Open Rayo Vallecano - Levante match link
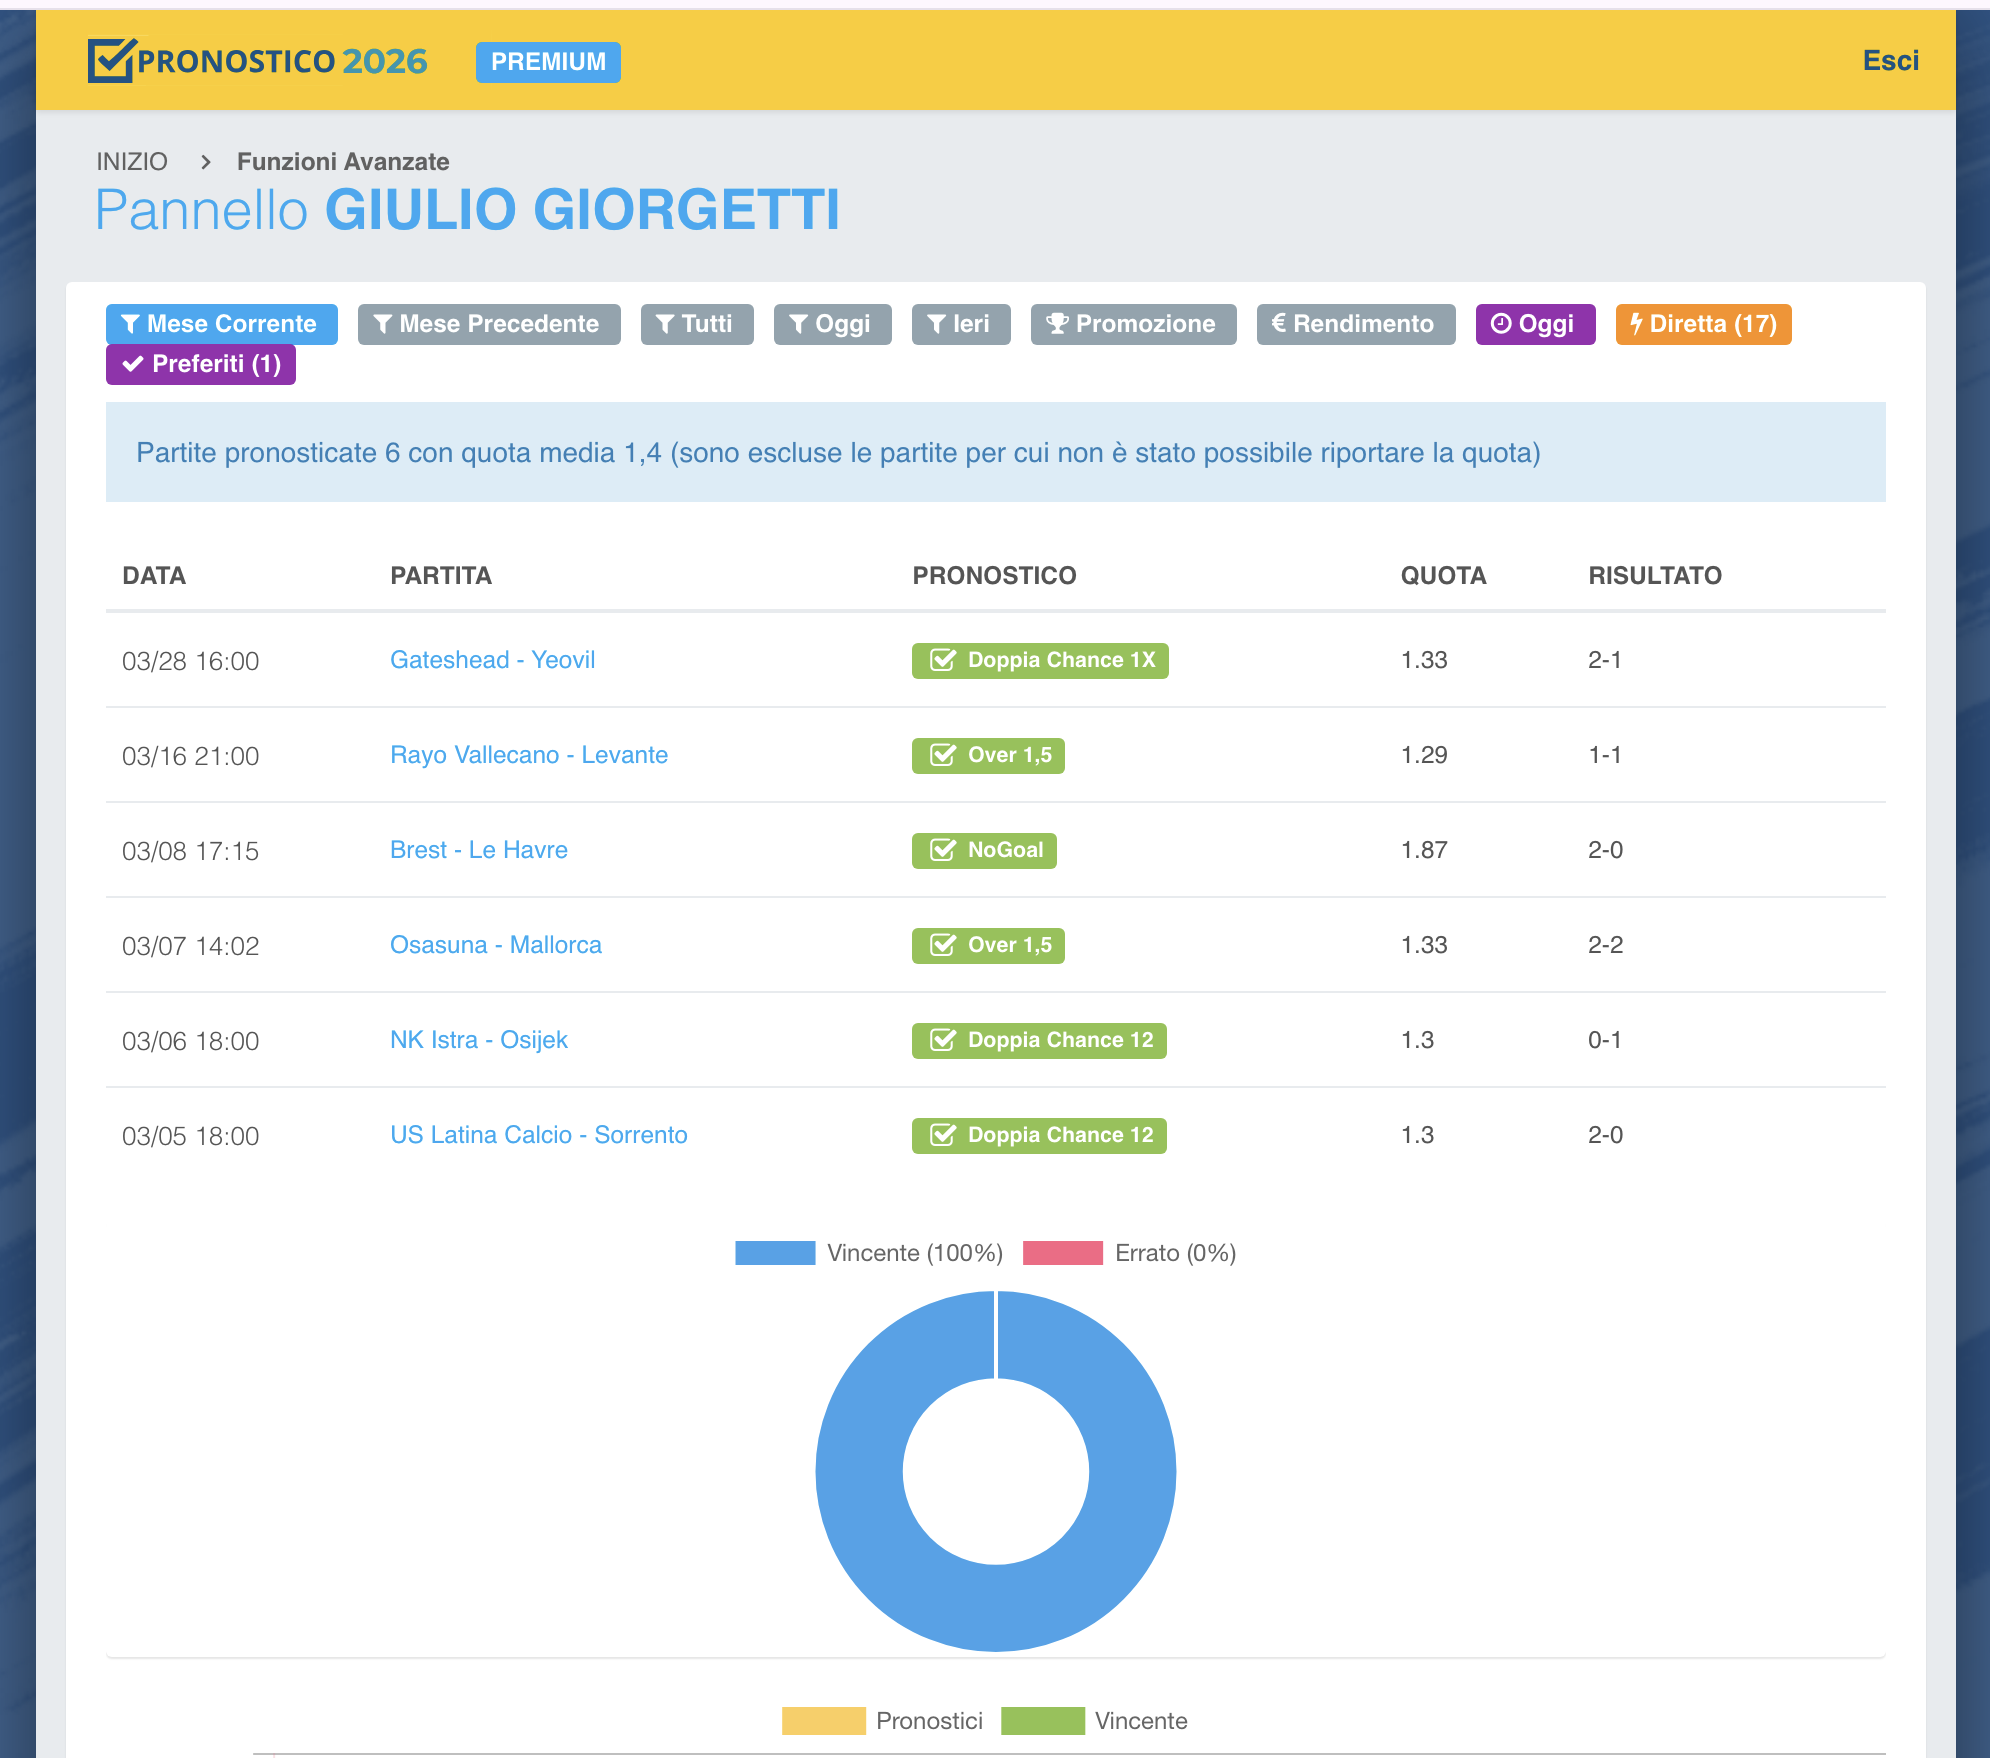The height and width of the screenshot is (1758, 1990). (528, 755)
